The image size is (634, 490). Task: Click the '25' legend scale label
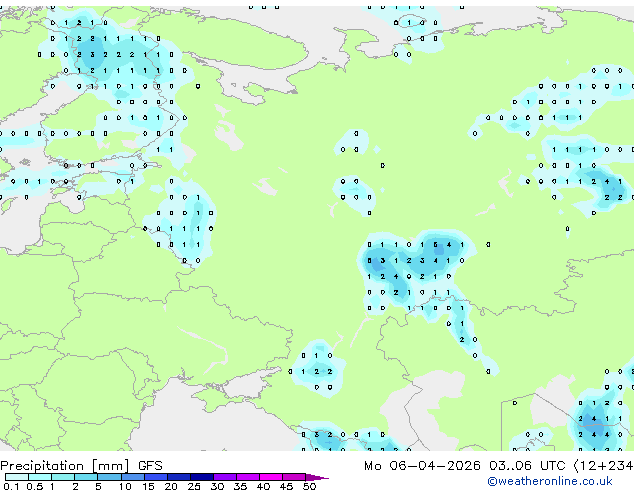194,486
